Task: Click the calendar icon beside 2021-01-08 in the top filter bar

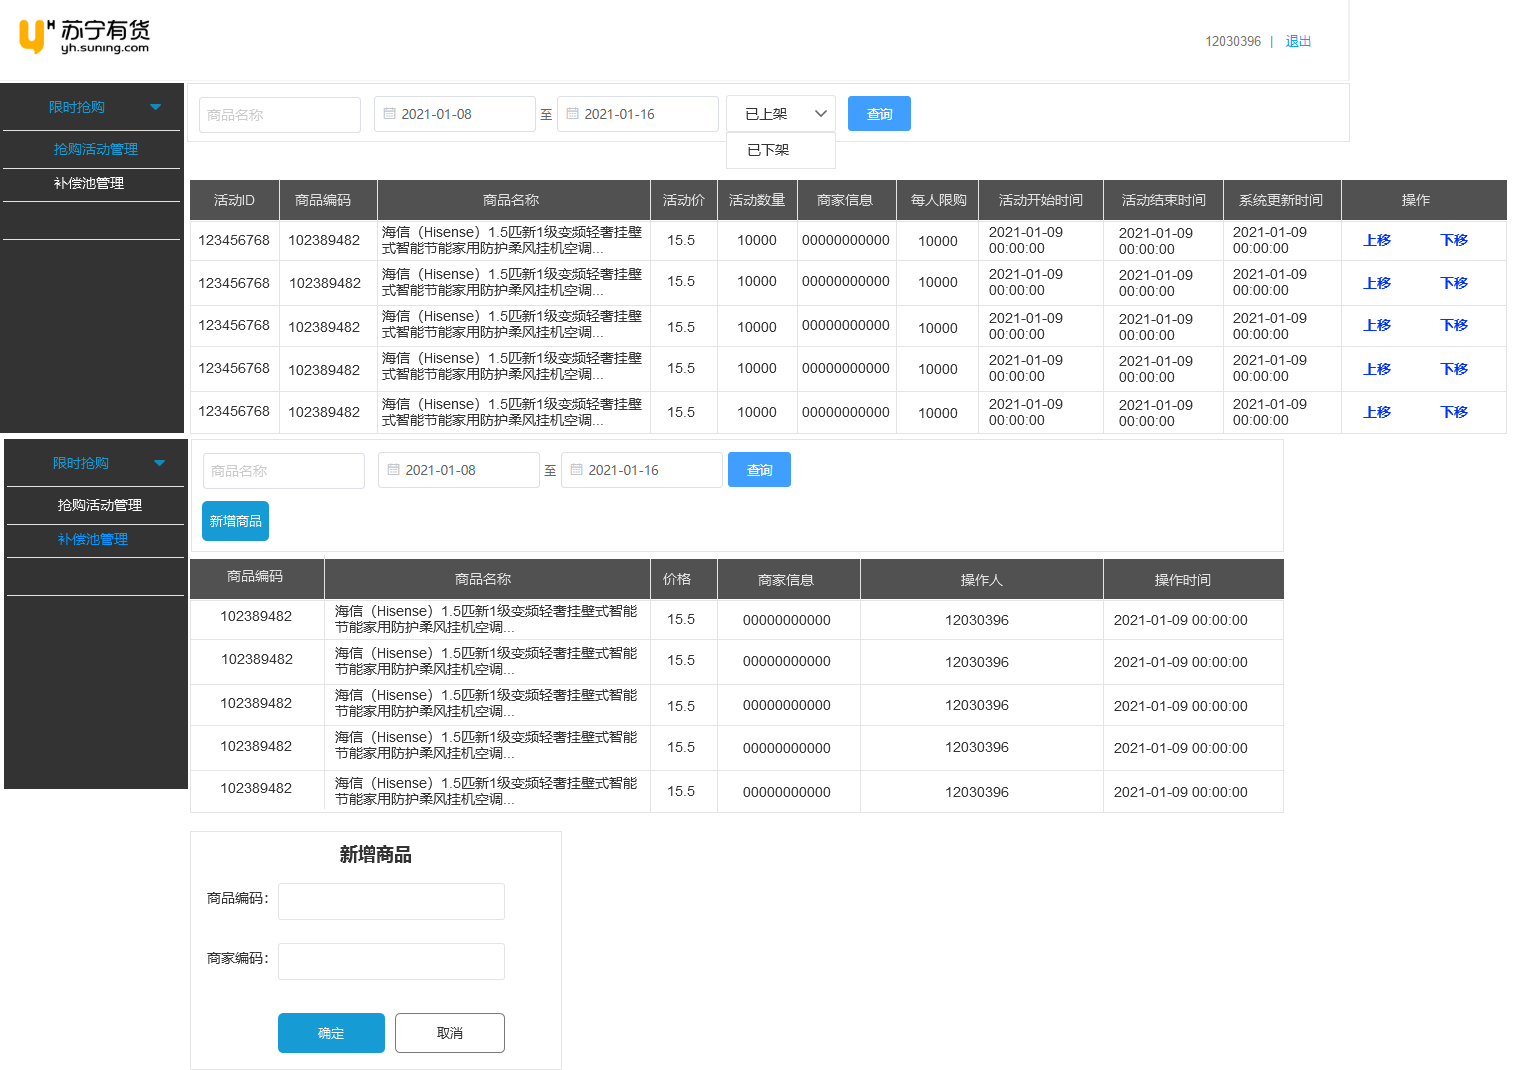Action: (390, 114)
